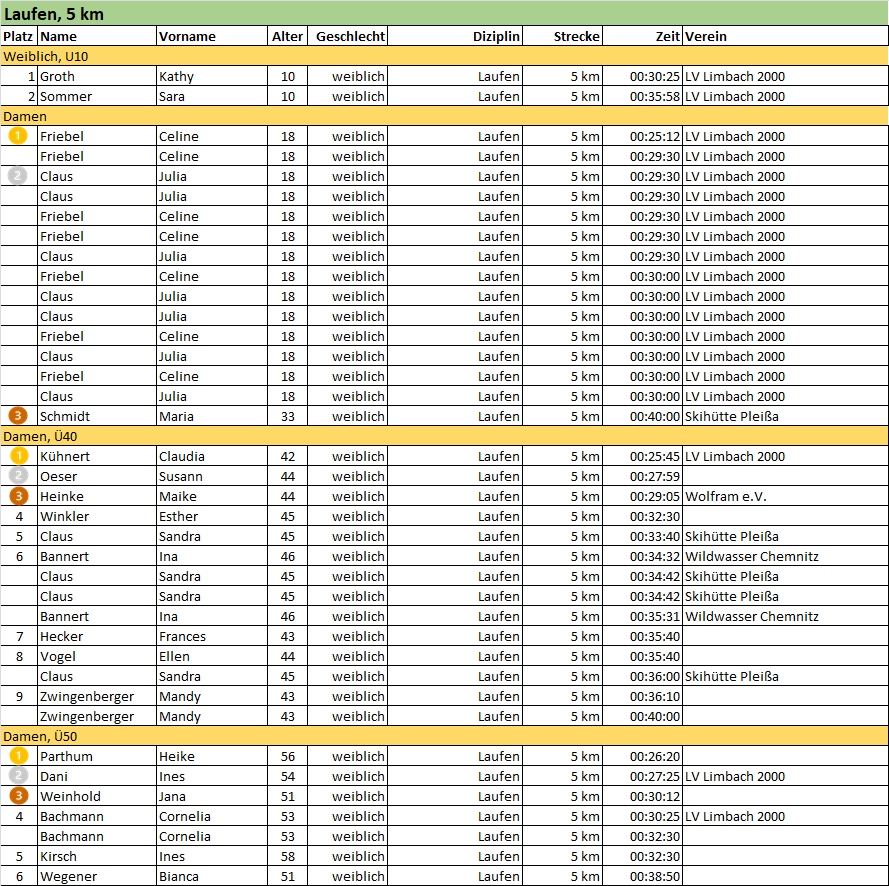Image resolution: width=889 pixels, height=886 pixels.
Task: Click the silver medal next to Dani Ines
Action: point(17,776)
